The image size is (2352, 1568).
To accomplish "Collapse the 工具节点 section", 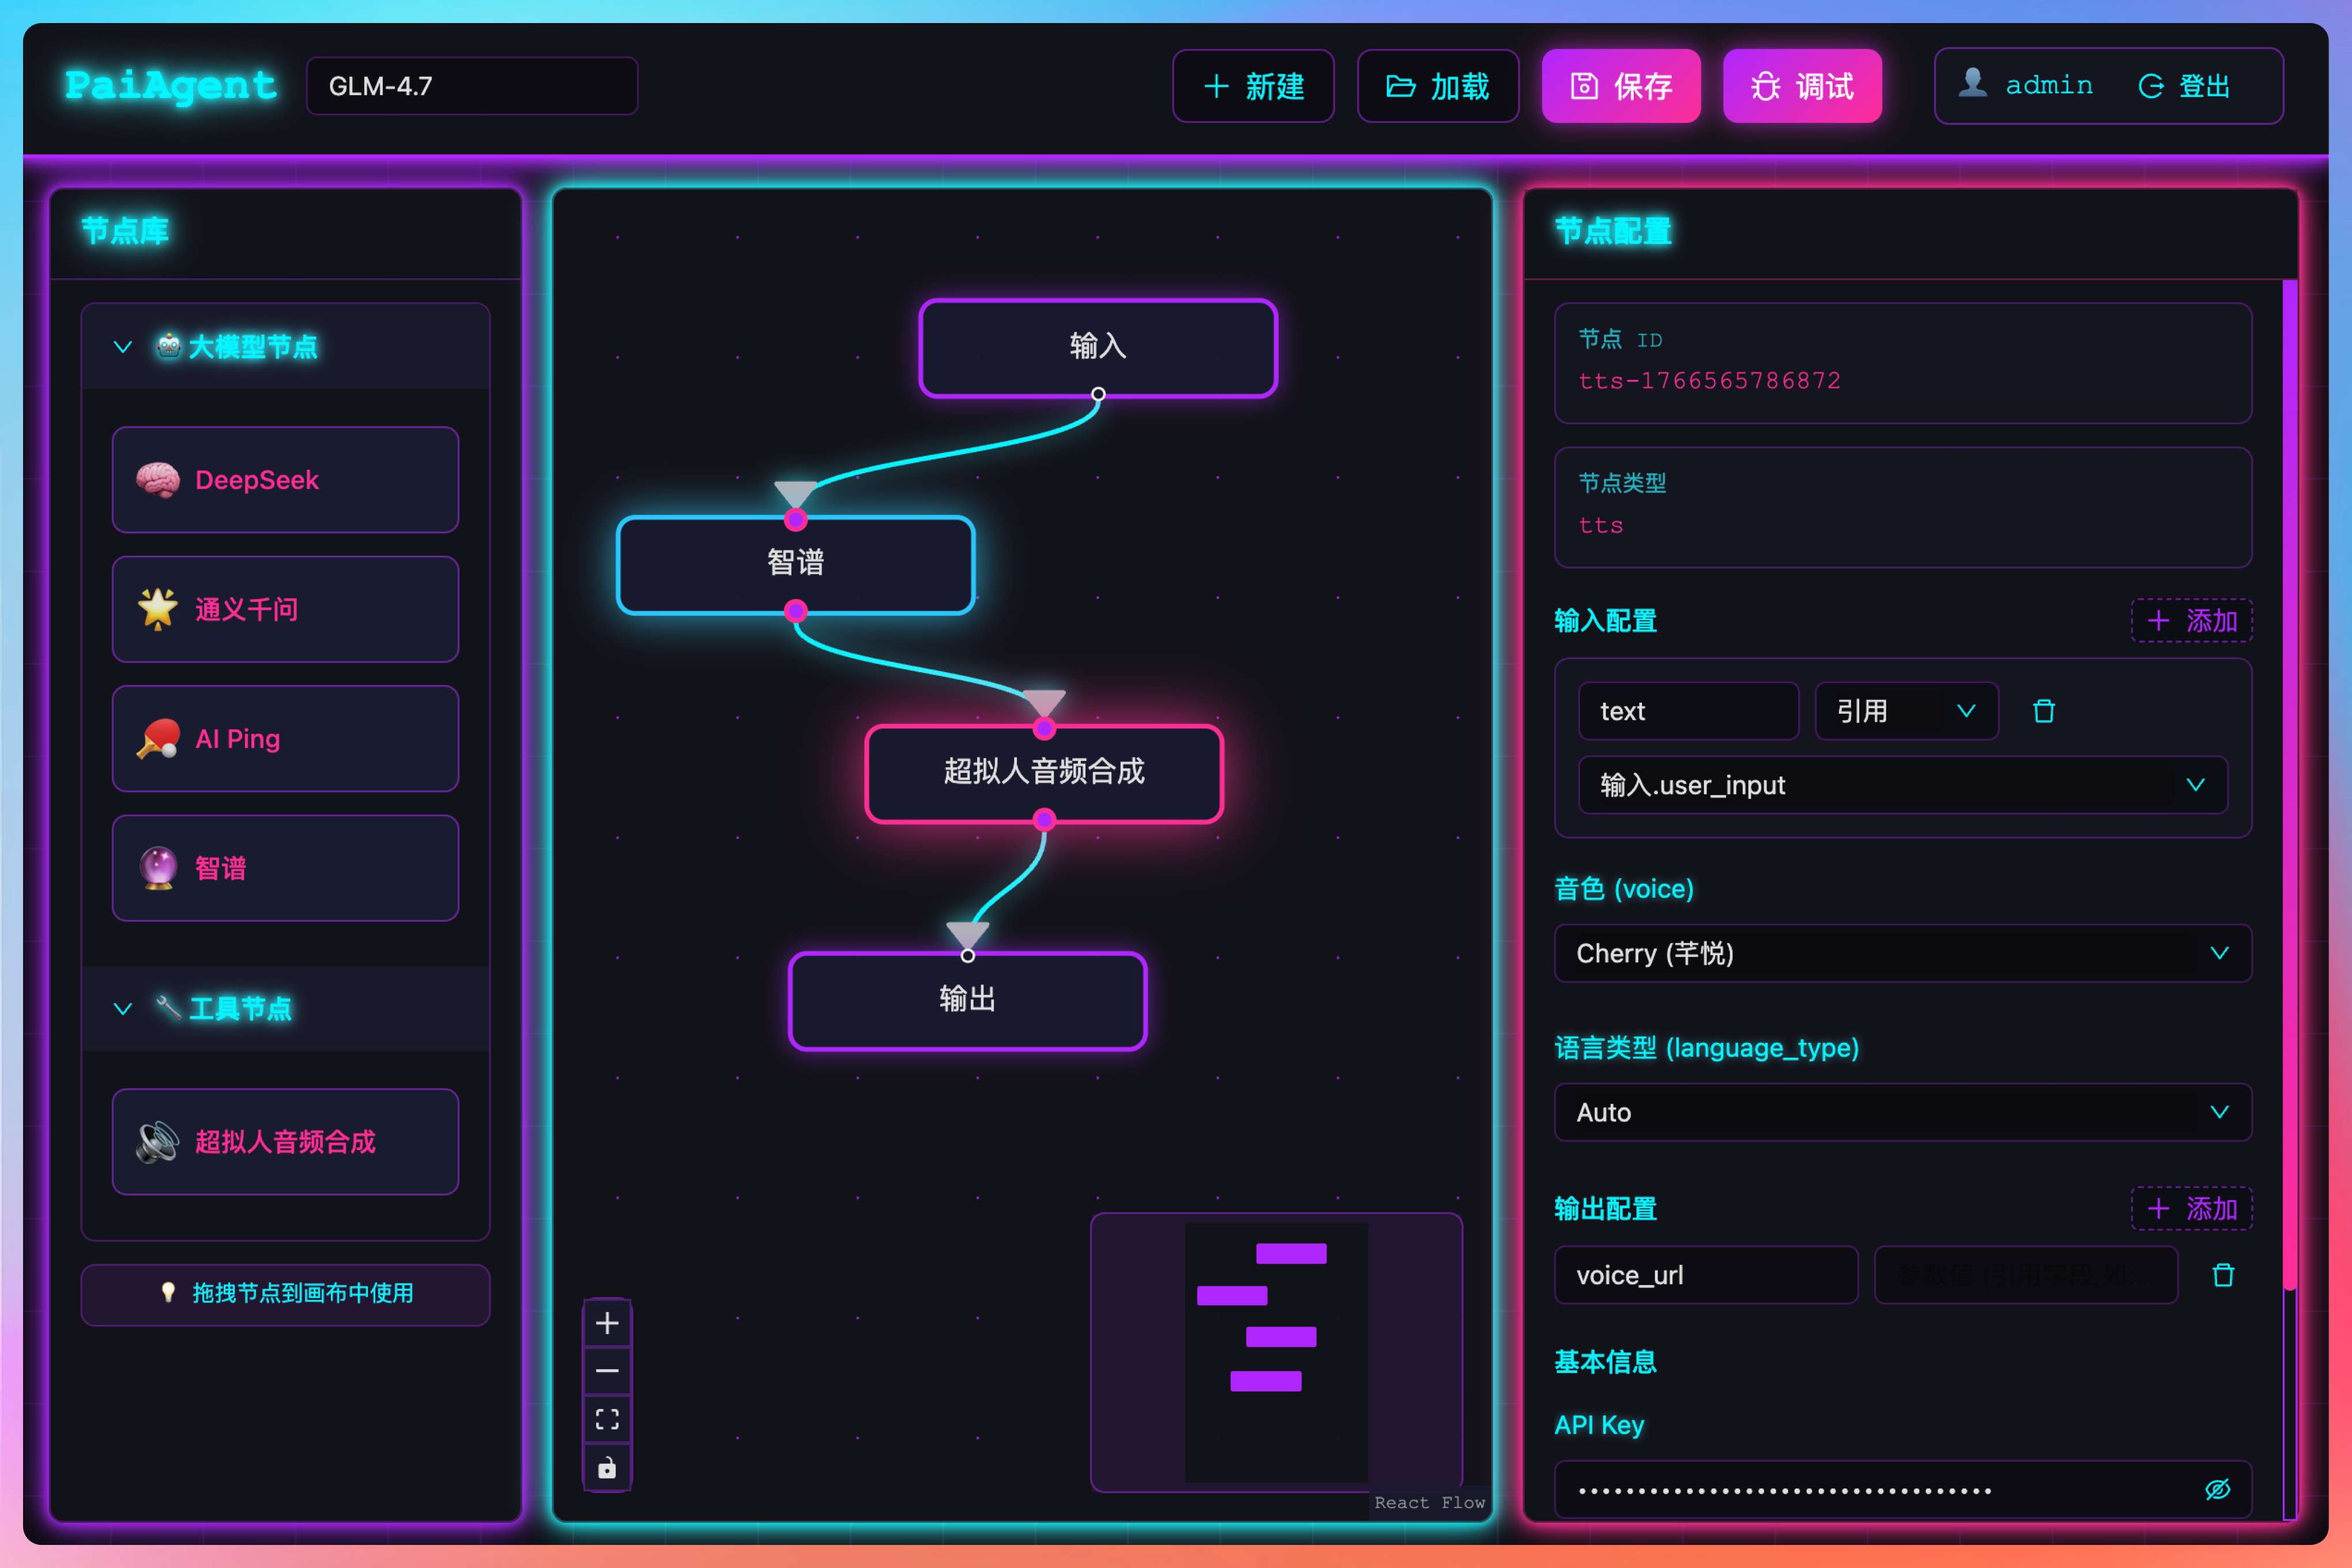I will [x=123, y=1008].
